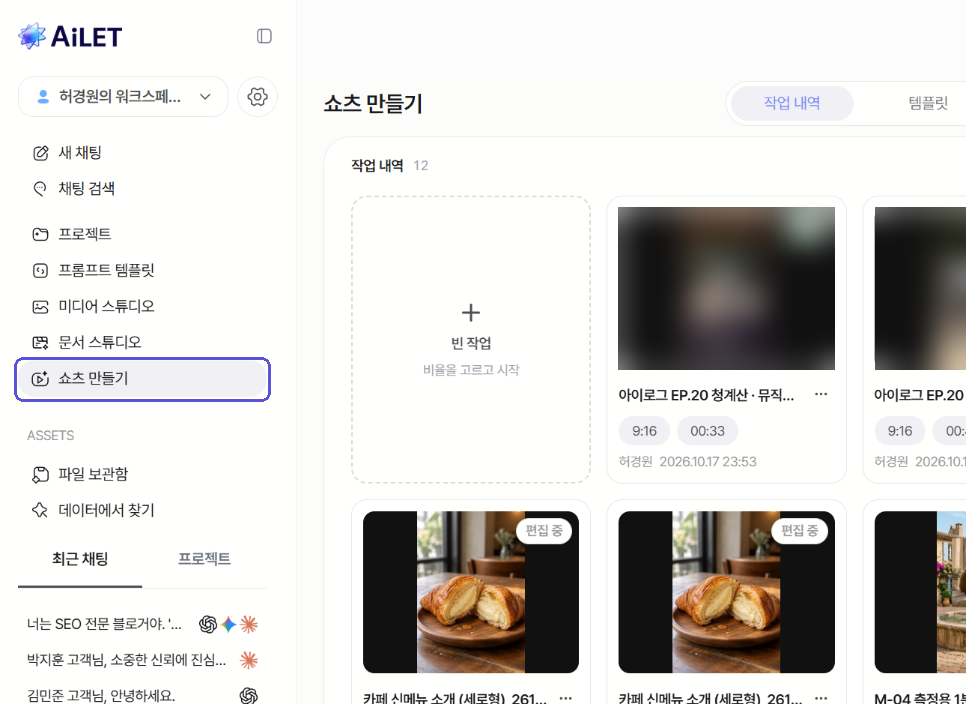Open 미디어 스튜디오
Screen dimensions: 966x704
[142, 306]
